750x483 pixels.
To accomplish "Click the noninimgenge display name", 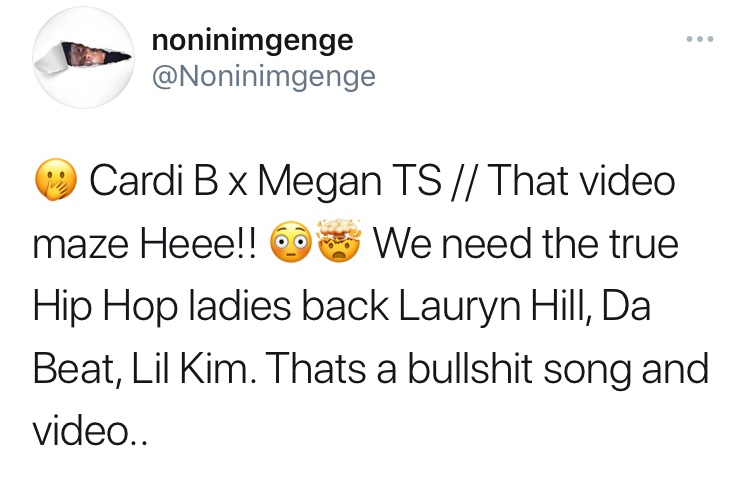I will pyautogui.click(x=253, y=41).
